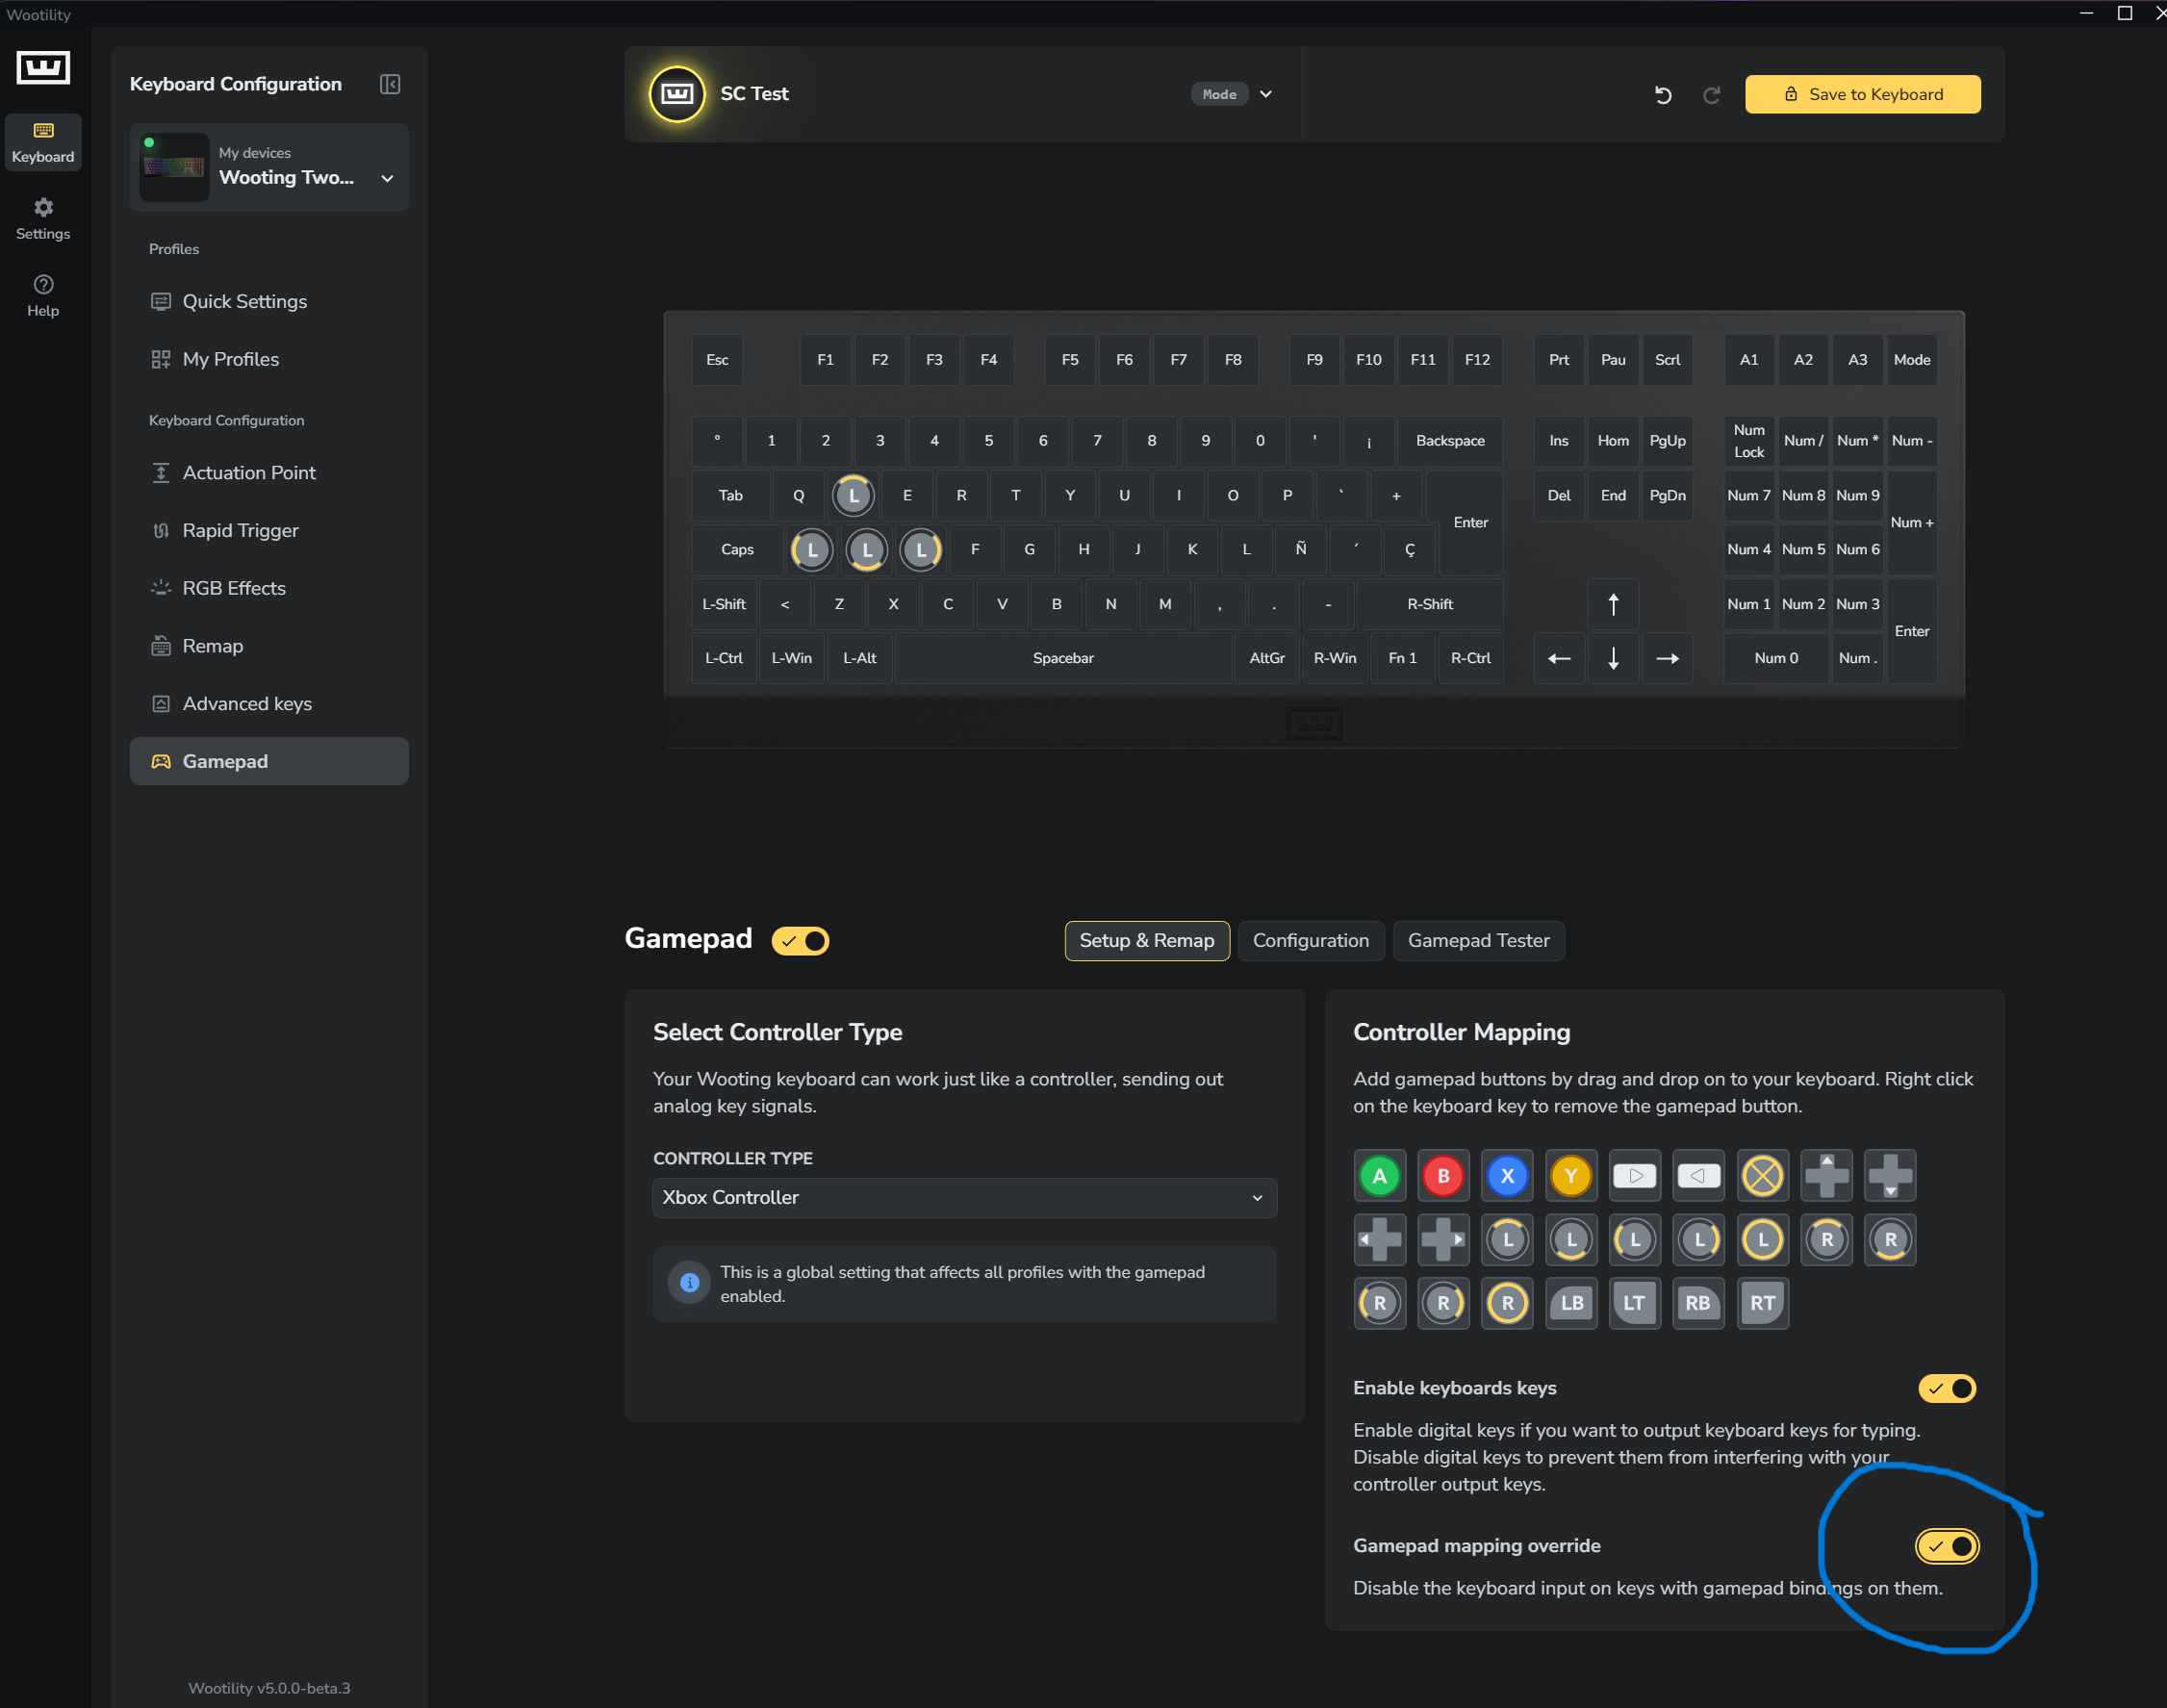This screenshot has width=2167, height=1708.
Task: Switch to the Configuration tab
Action: click(1310, 941)
